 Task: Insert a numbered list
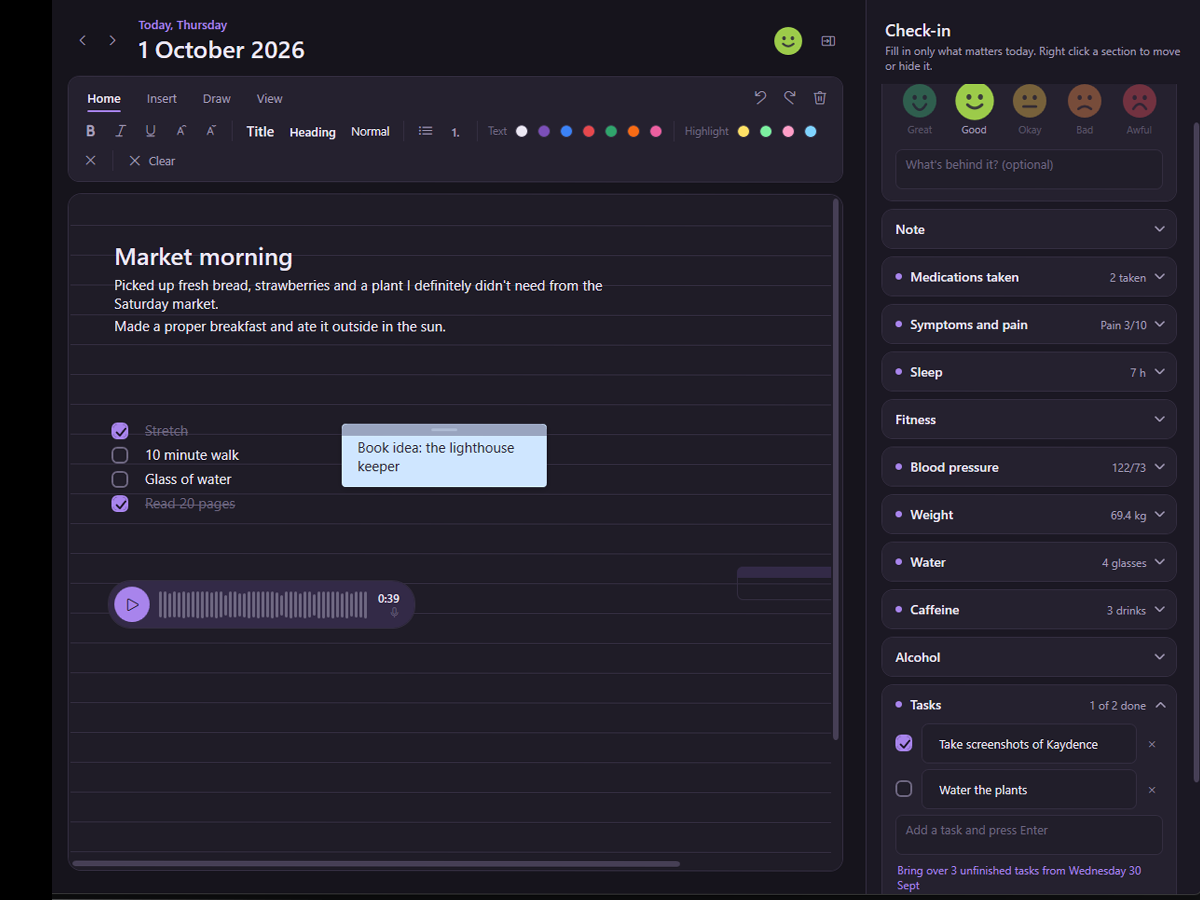pos(455,132)
